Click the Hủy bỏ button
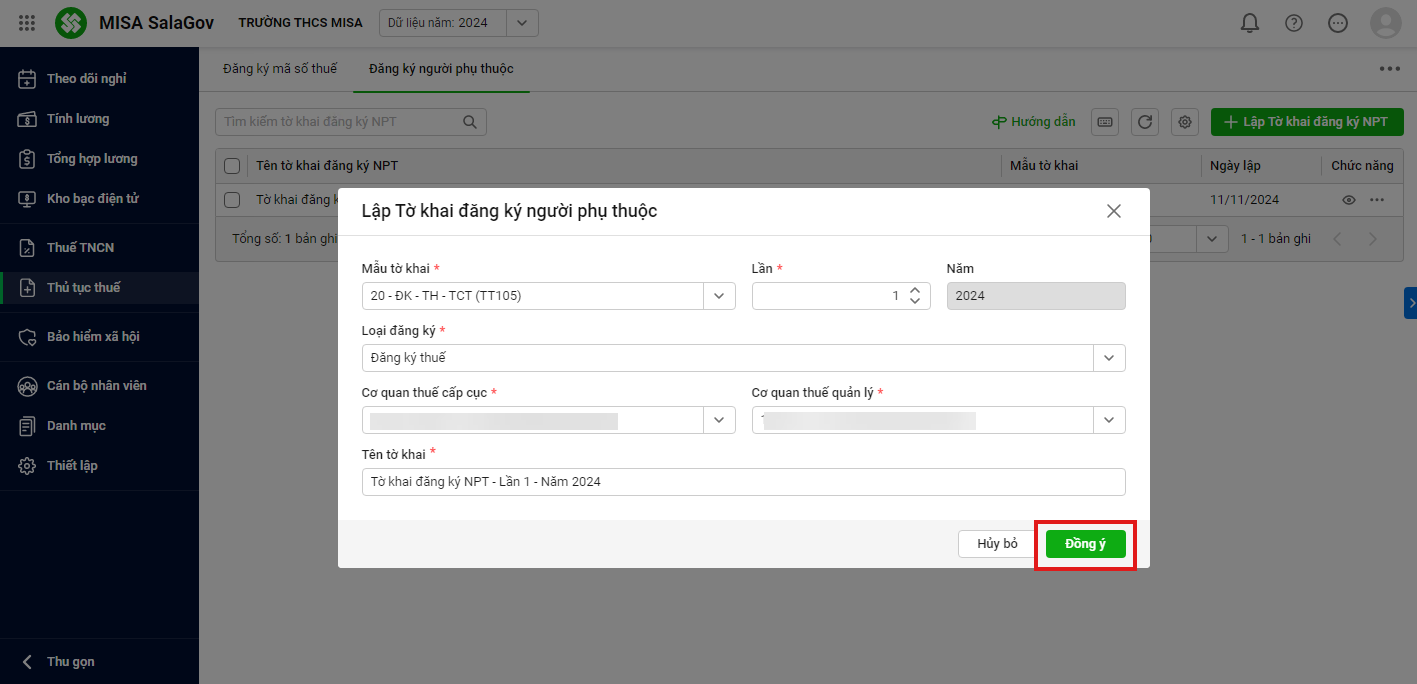The image size is (1417, 684). point(997,544)
